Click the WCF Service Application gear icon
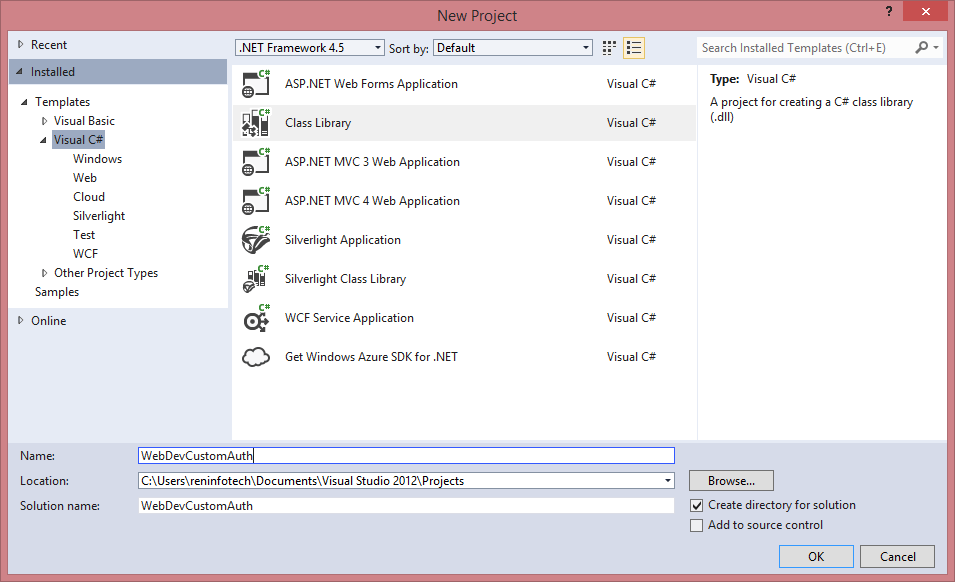 [256, 317]
